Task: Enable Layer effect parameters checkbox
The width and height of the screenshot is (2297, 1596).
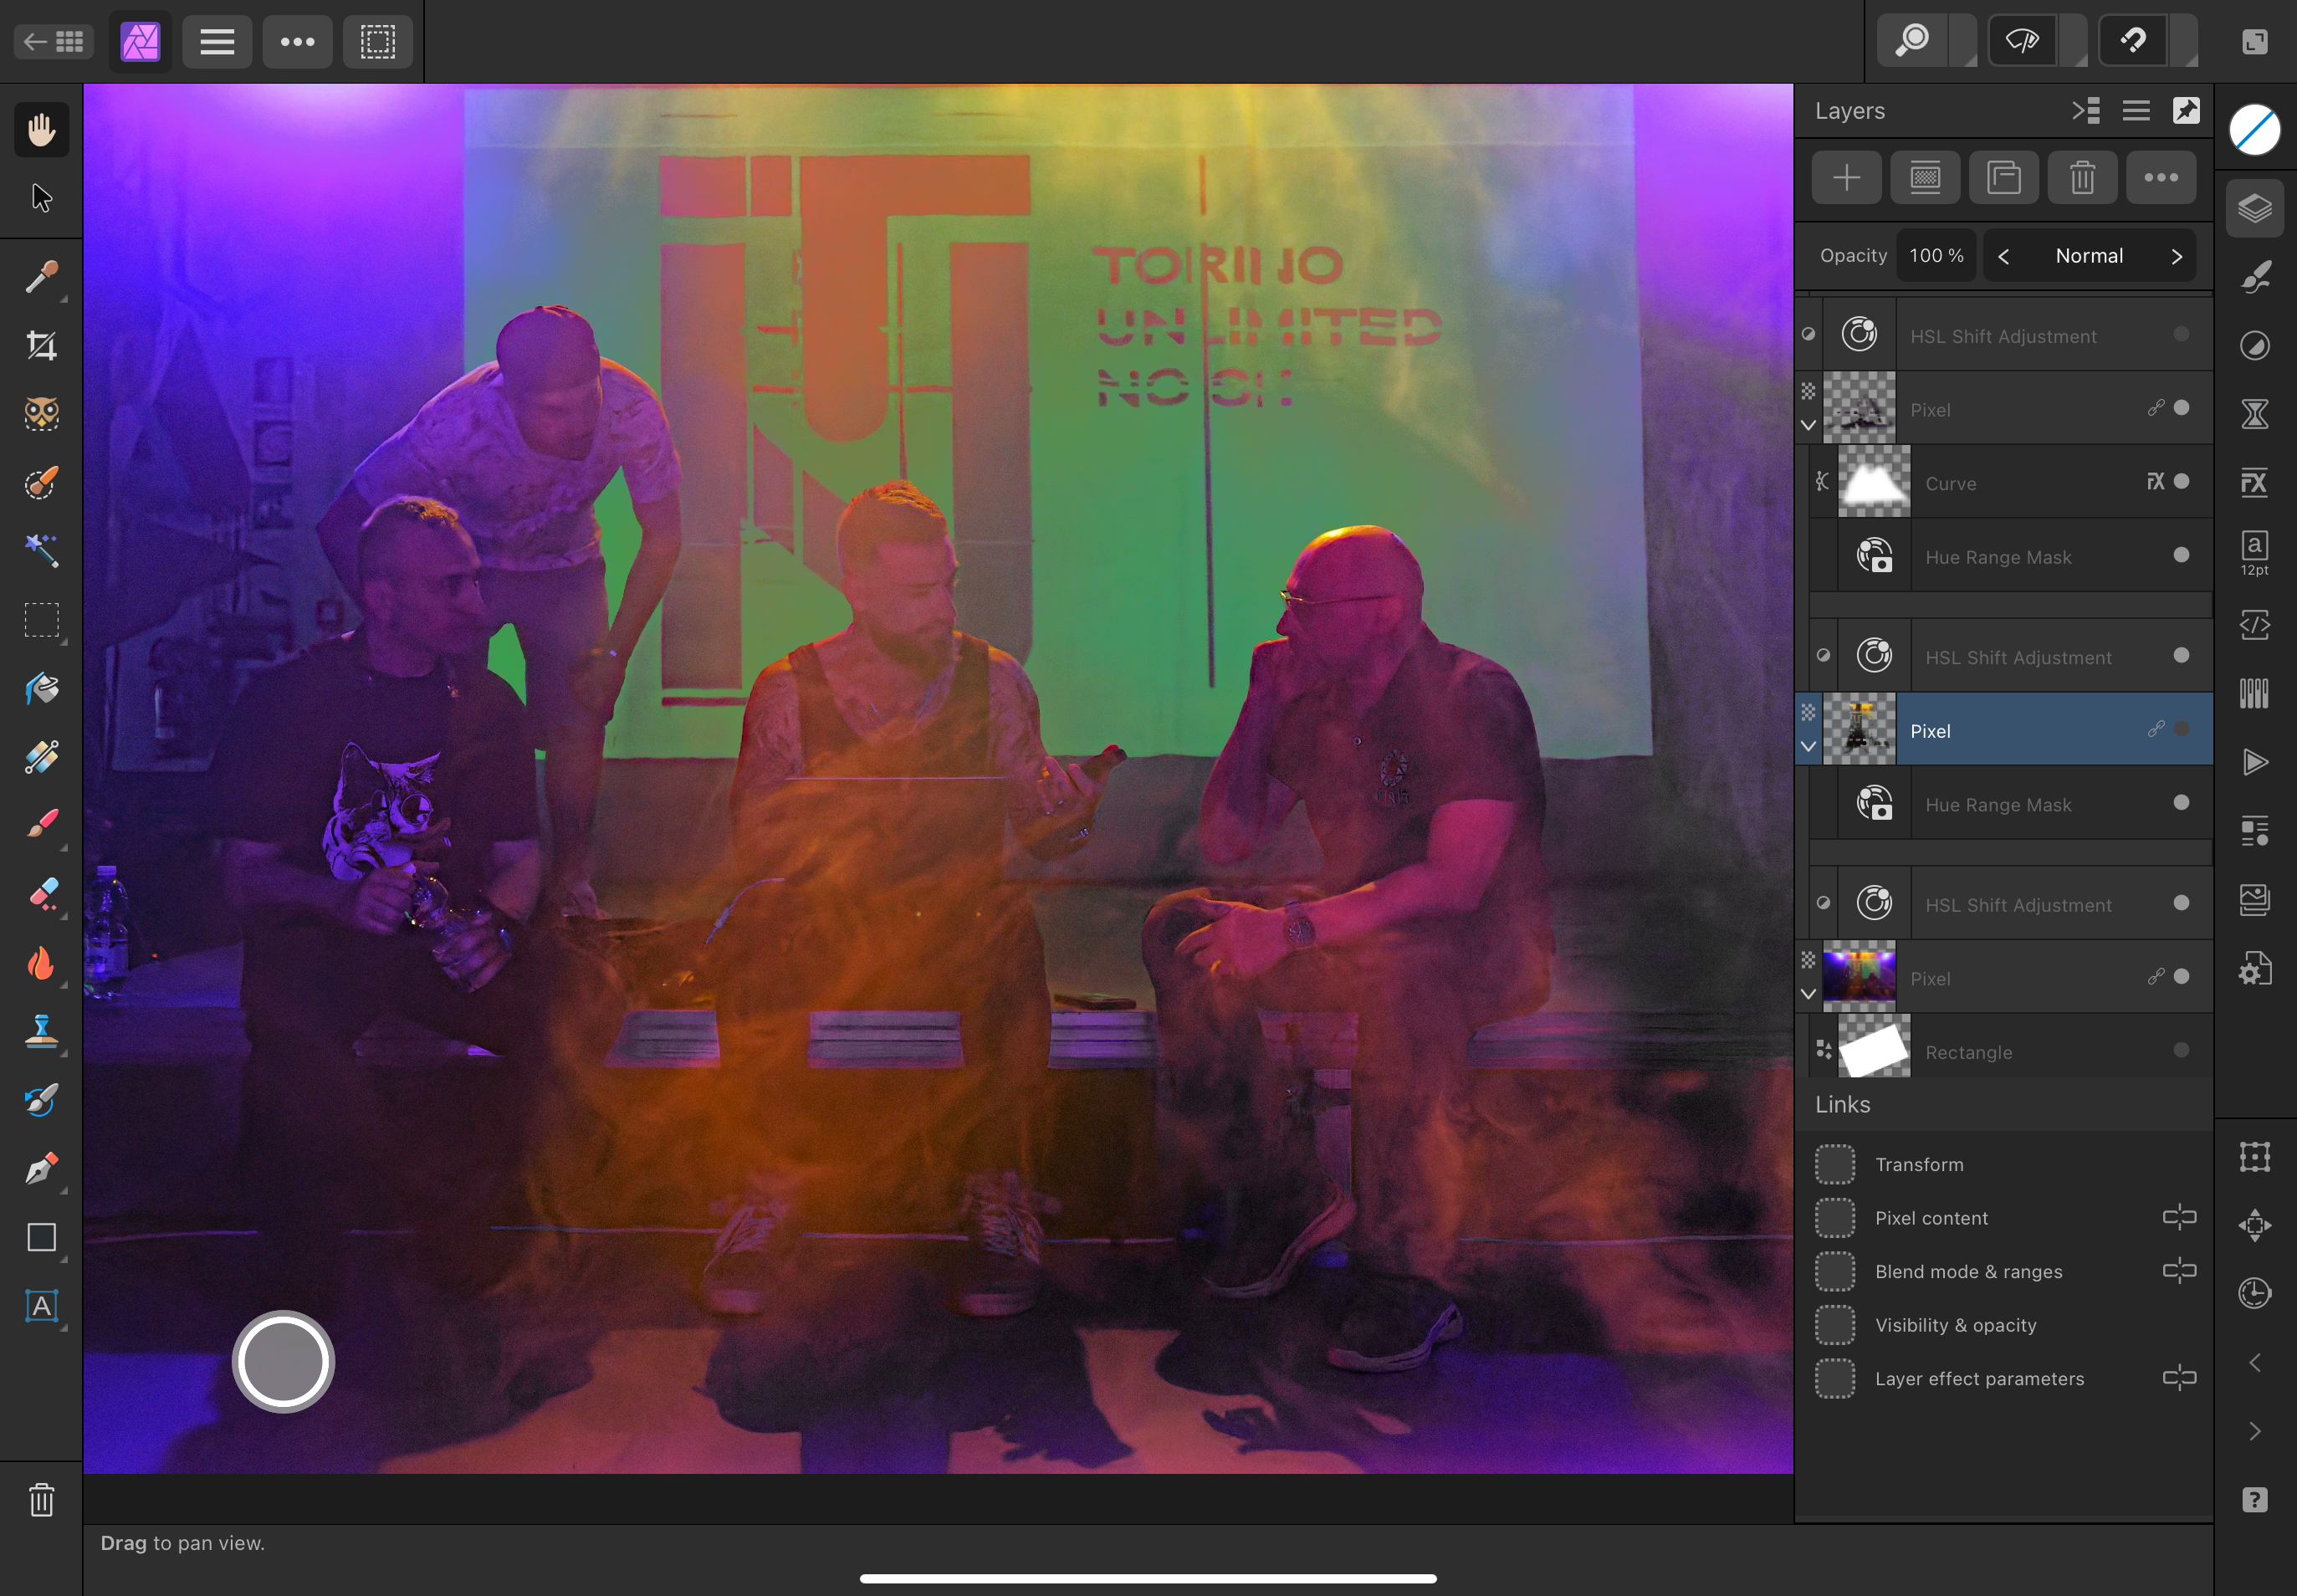Action: [x=1835, y=1379]
